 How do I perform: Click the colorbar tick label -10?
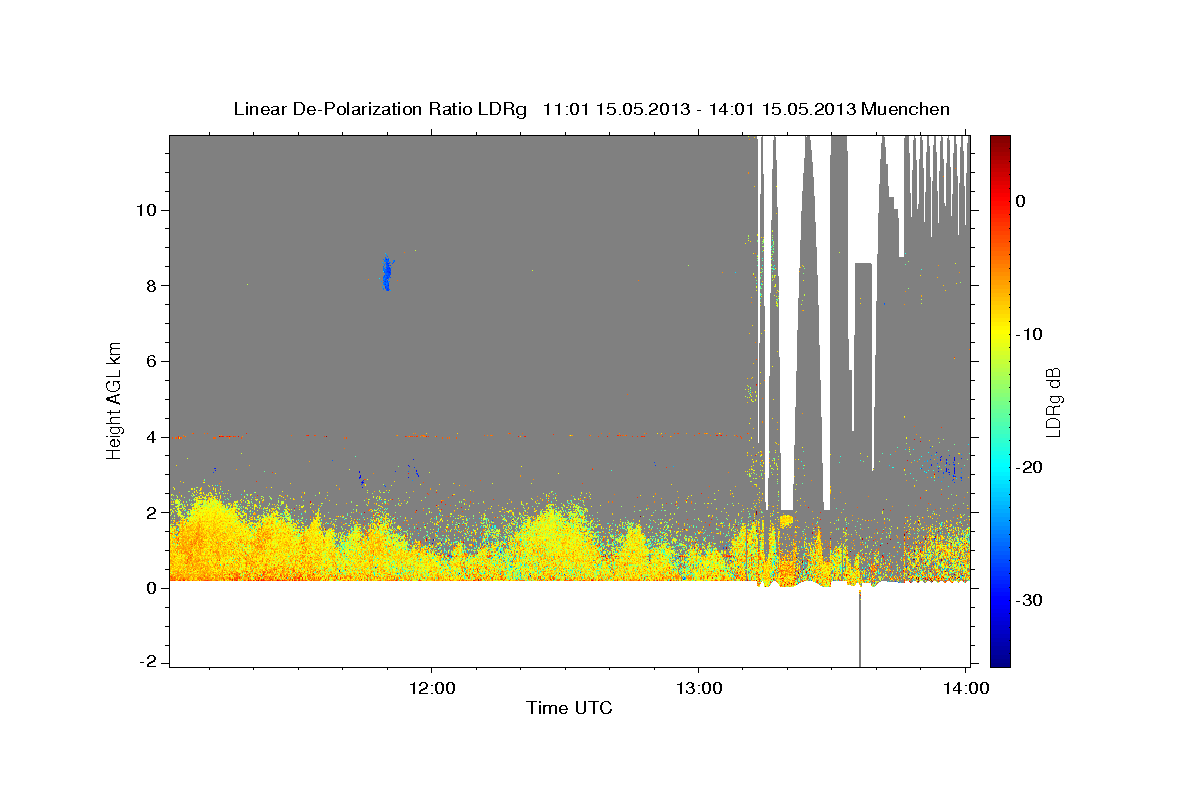[1029, 334]
